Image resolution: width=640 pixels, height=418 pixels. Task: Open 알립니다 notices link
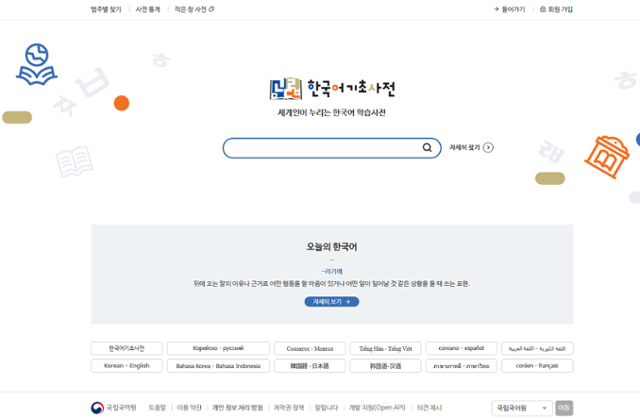326,407
